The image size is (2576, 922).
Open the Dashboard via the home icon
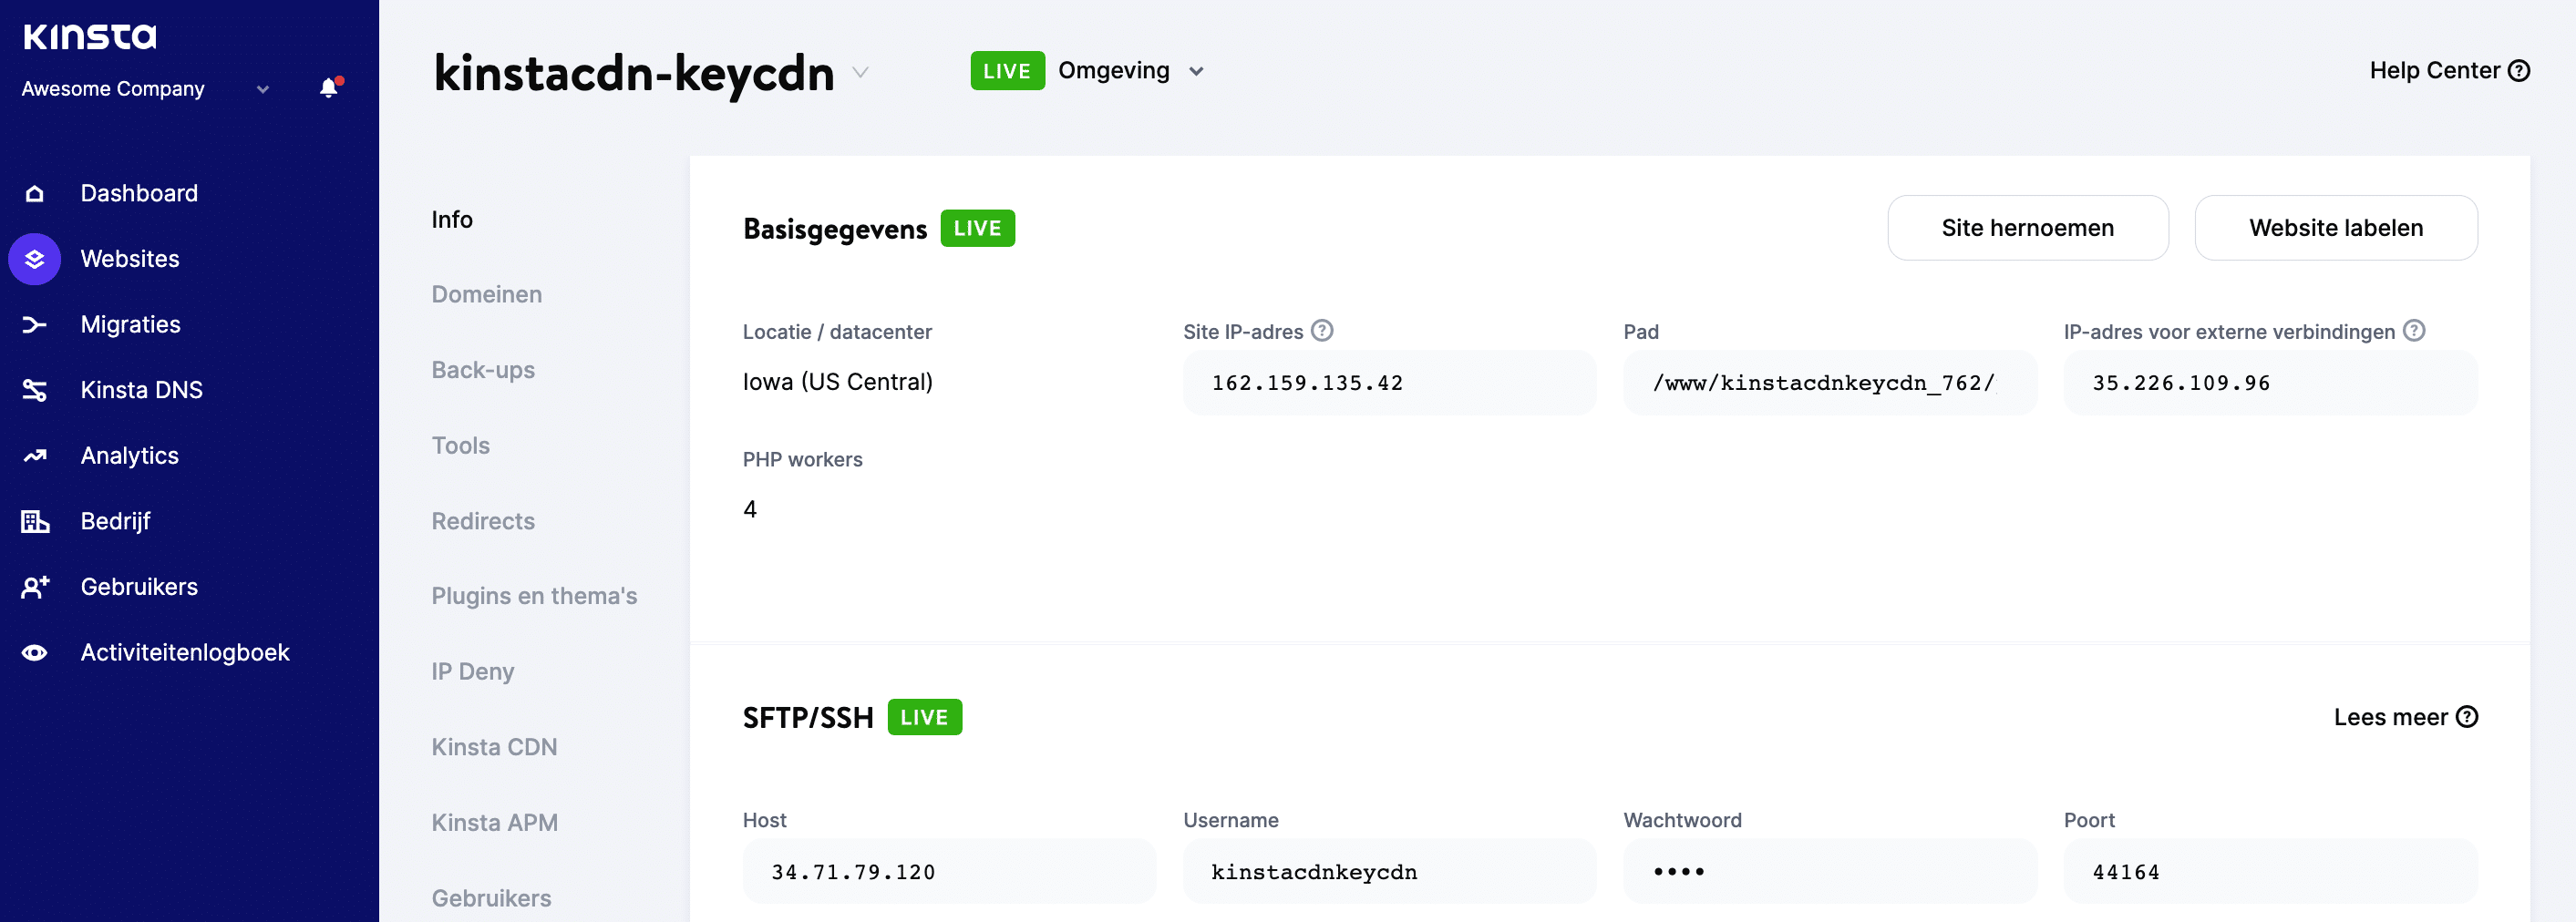[x=34, y=192]
